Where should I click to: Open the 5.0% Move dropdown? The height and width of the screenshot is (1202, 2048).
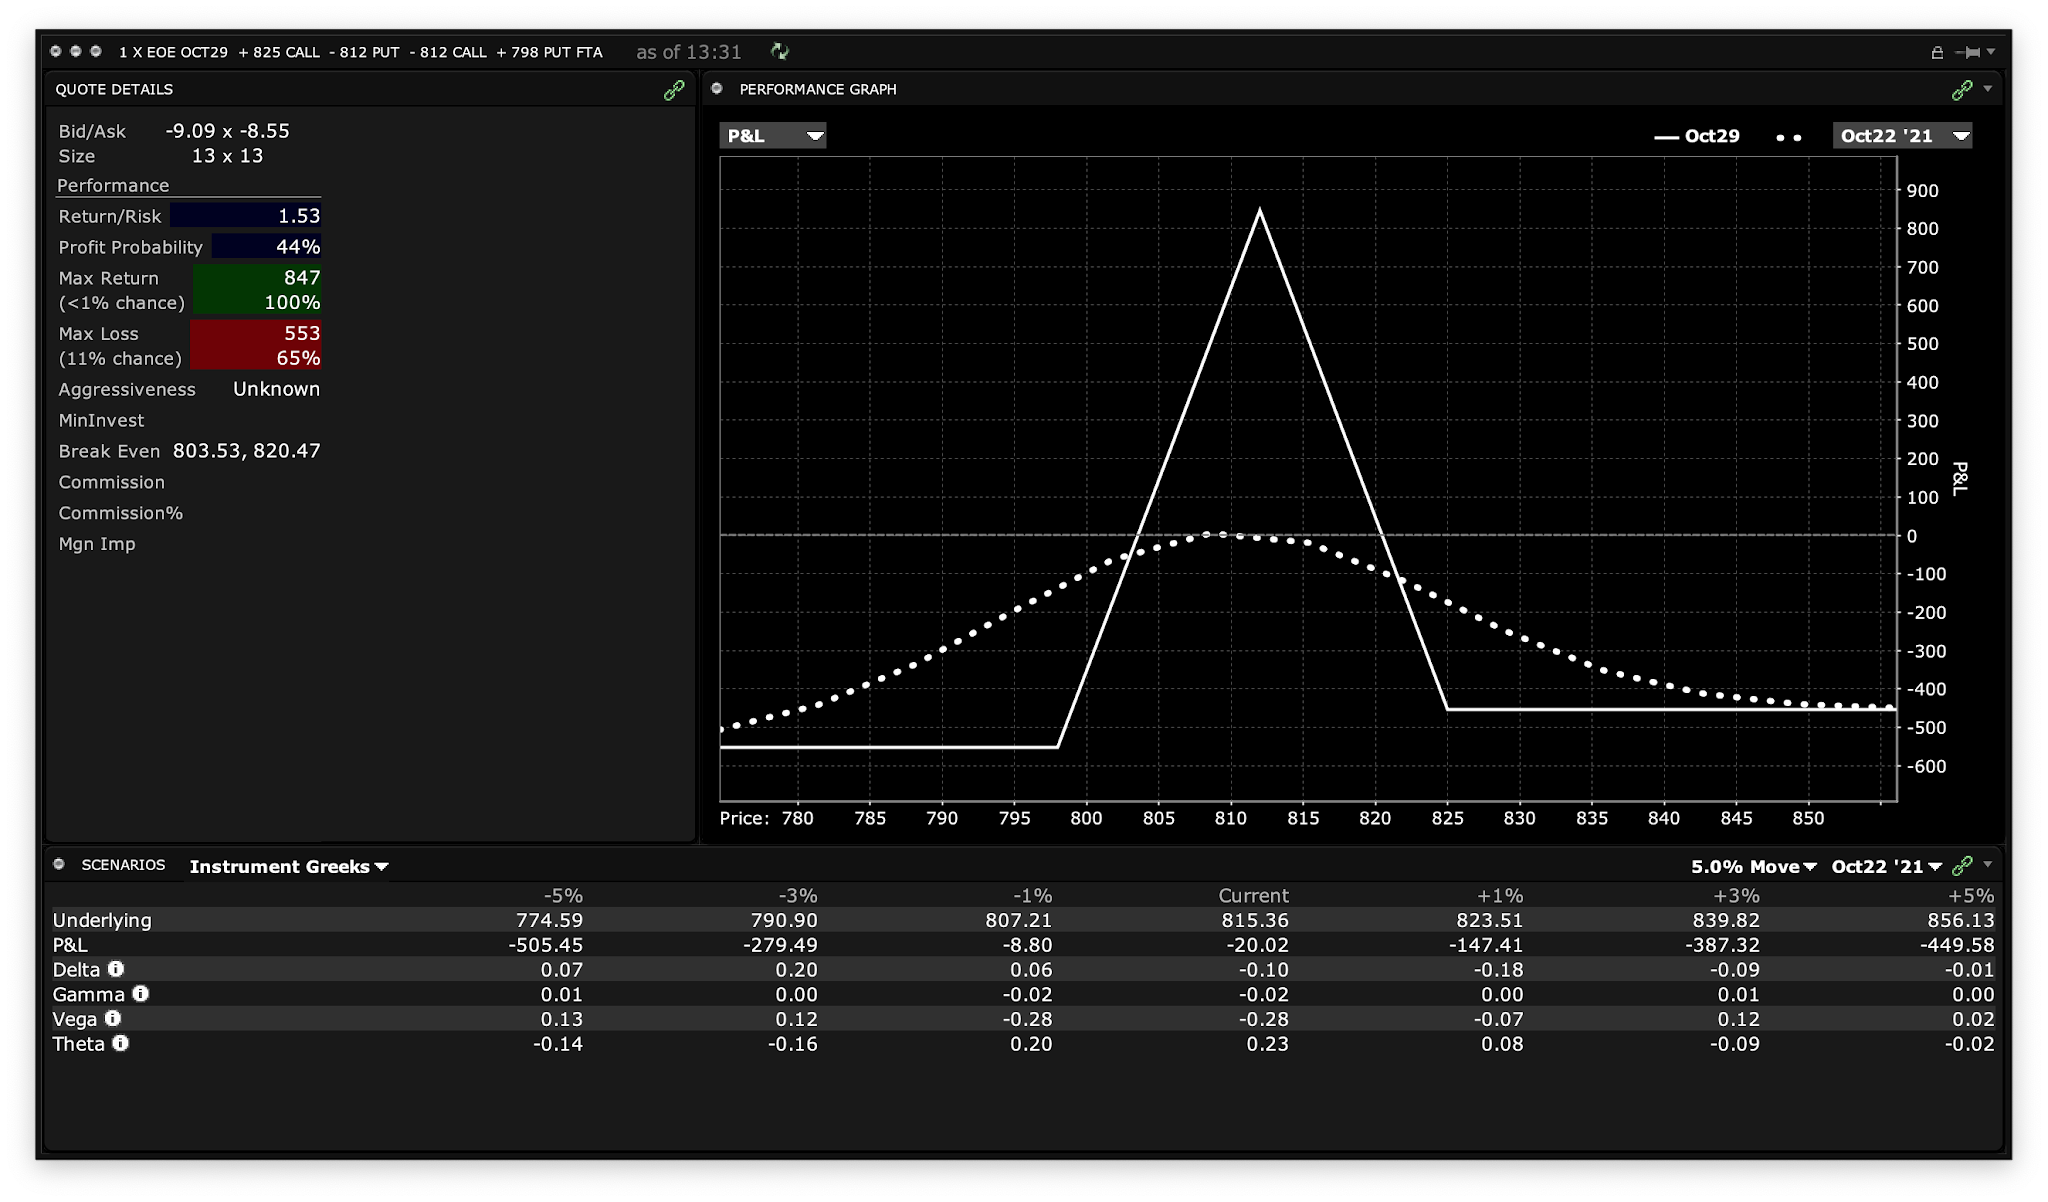pyautogui.click(x=1753, y=866)
